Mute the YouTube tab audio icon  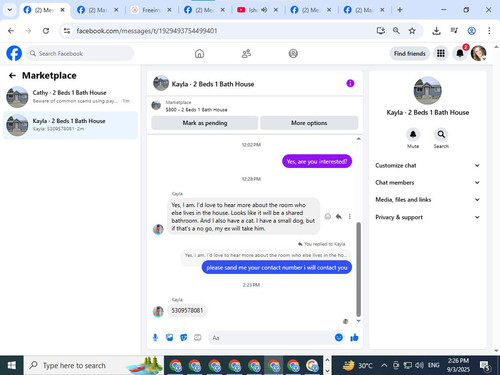(264, 10)
